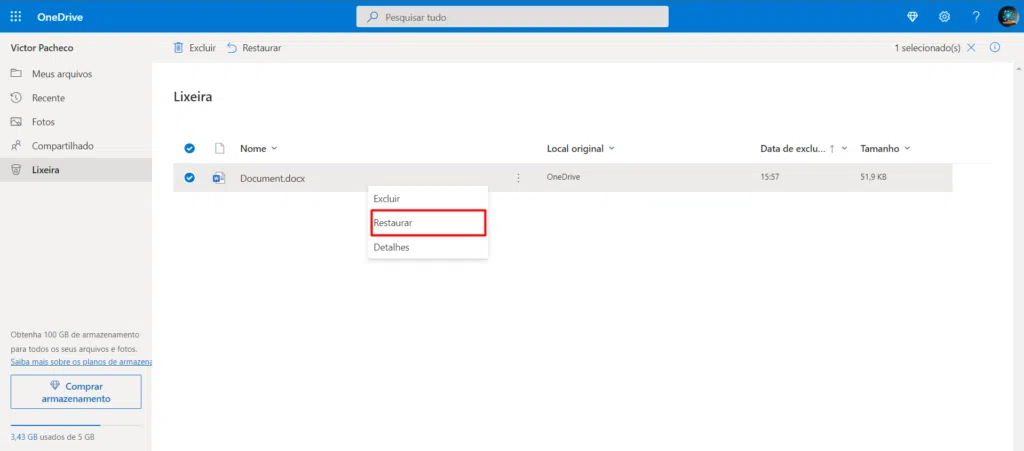1024x451 pixels.
Task: Uncheck the Document.docx row checkbox
Action: coord(189,178)
